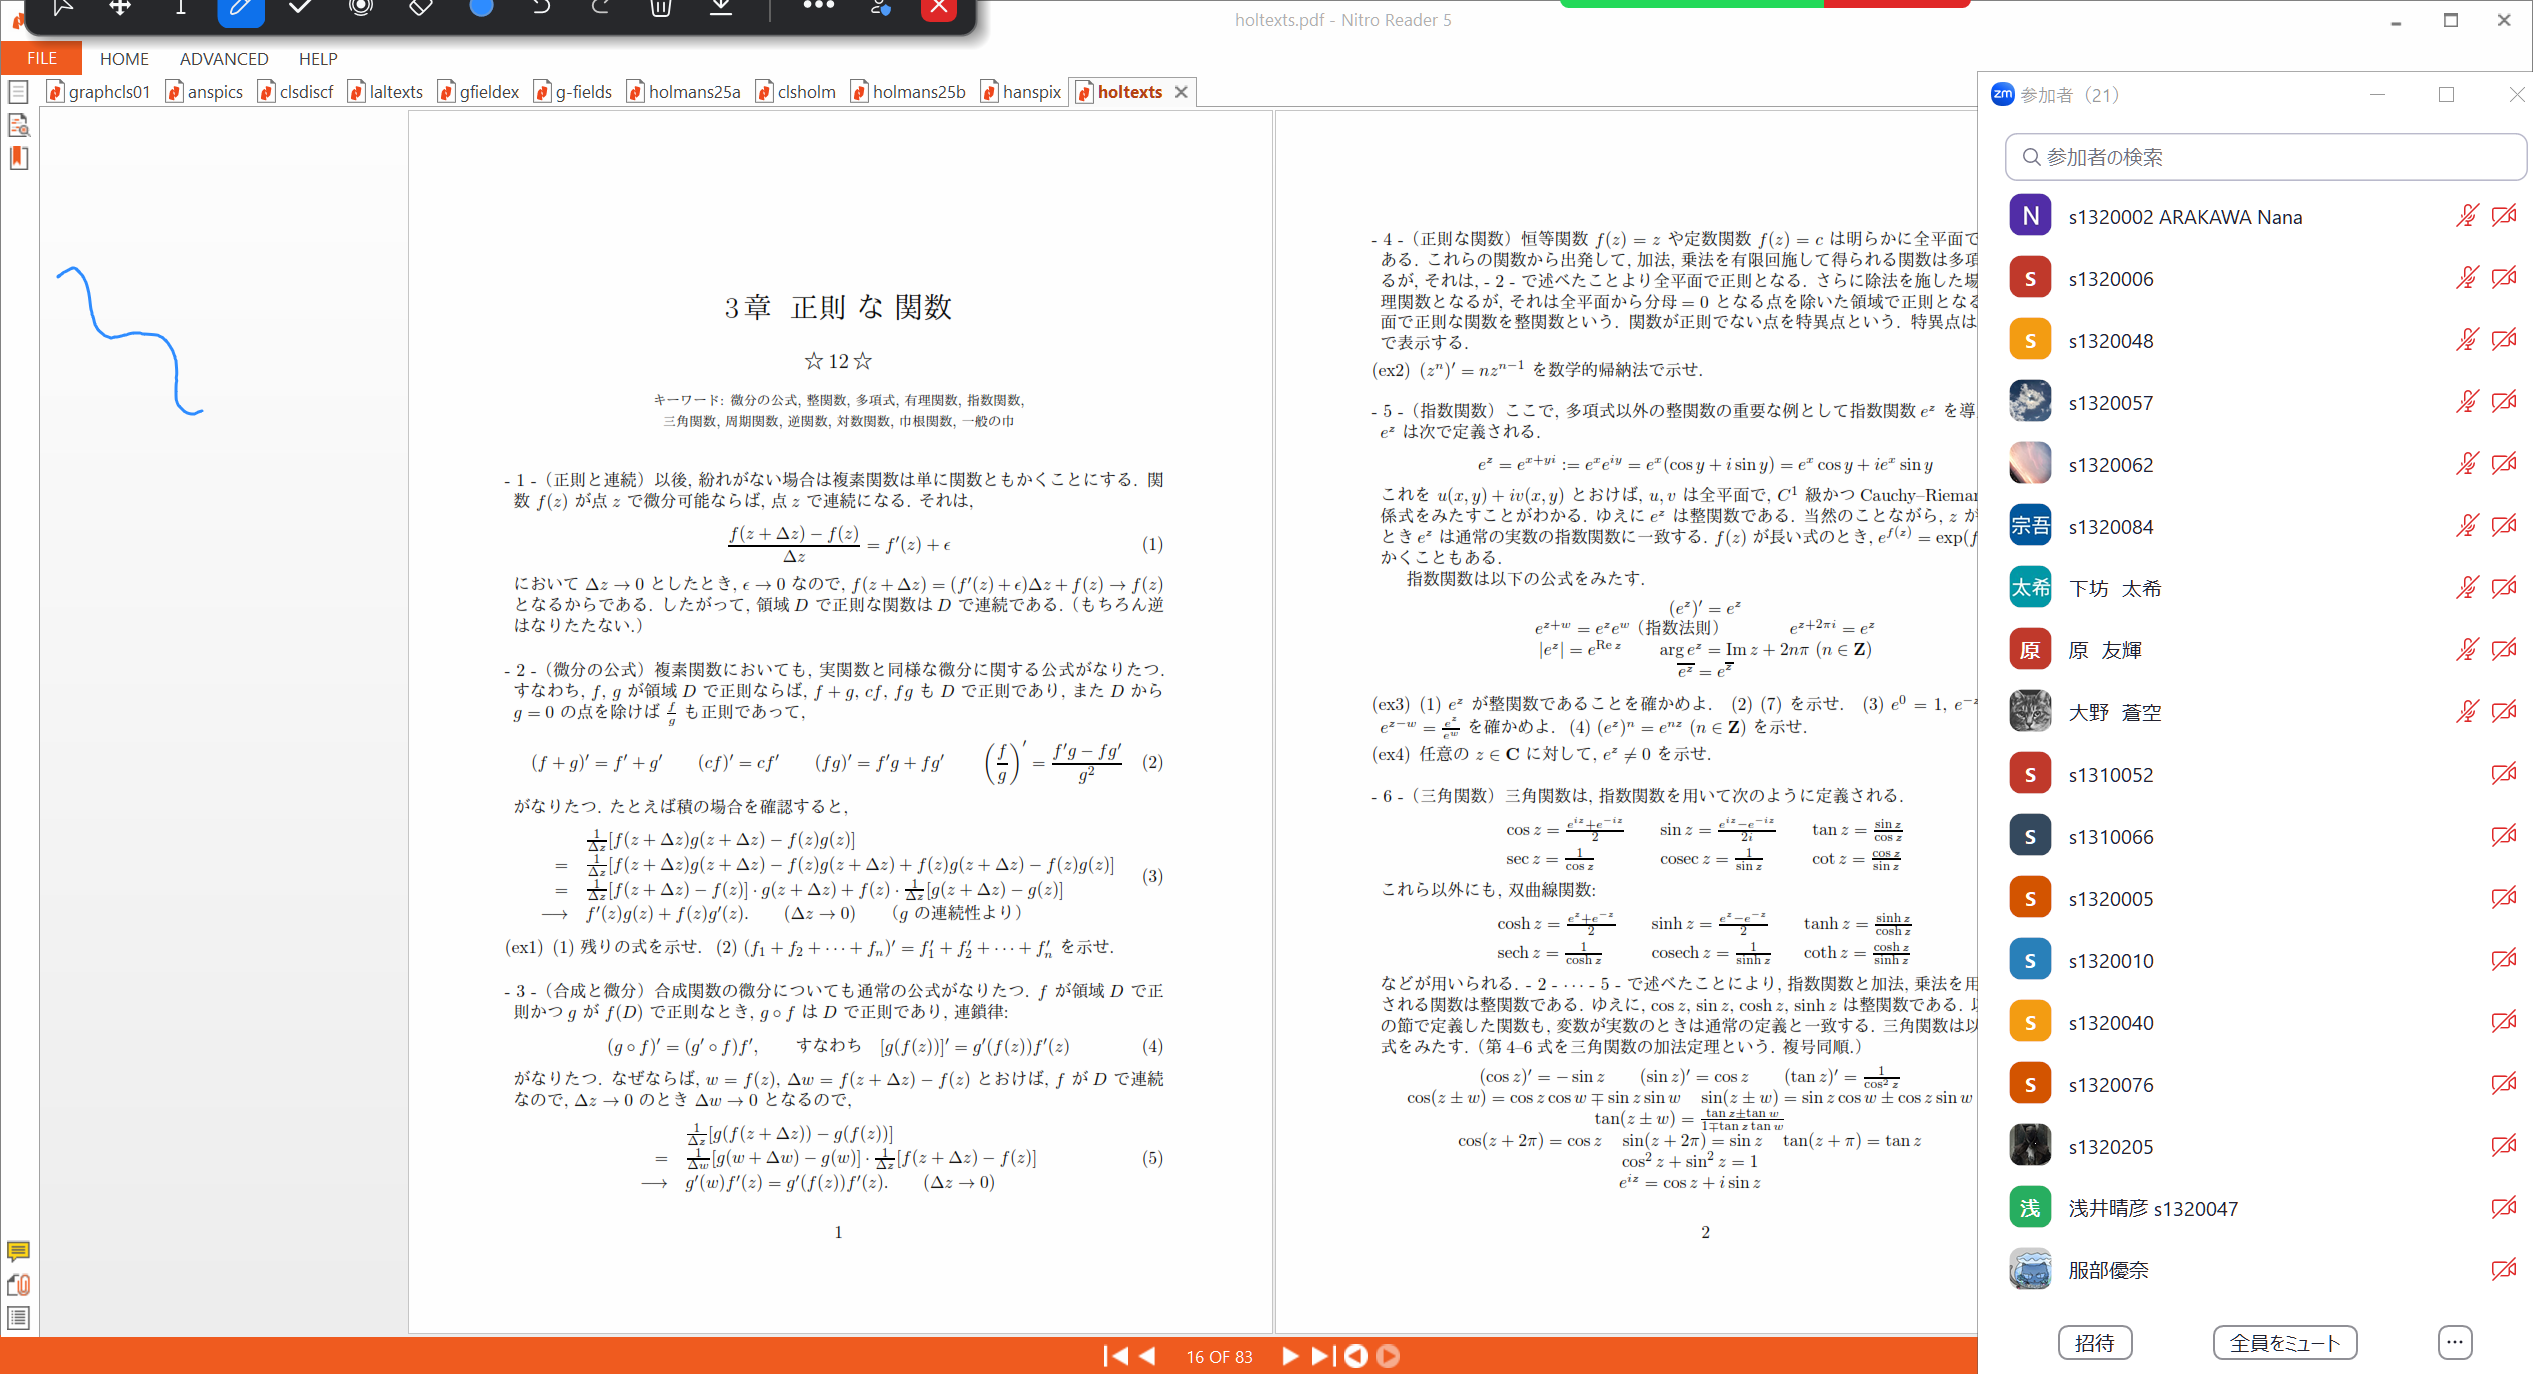Open extra participant options via the ellipsis button
This screenshot has width=2533, height=1374.
2455,1342
